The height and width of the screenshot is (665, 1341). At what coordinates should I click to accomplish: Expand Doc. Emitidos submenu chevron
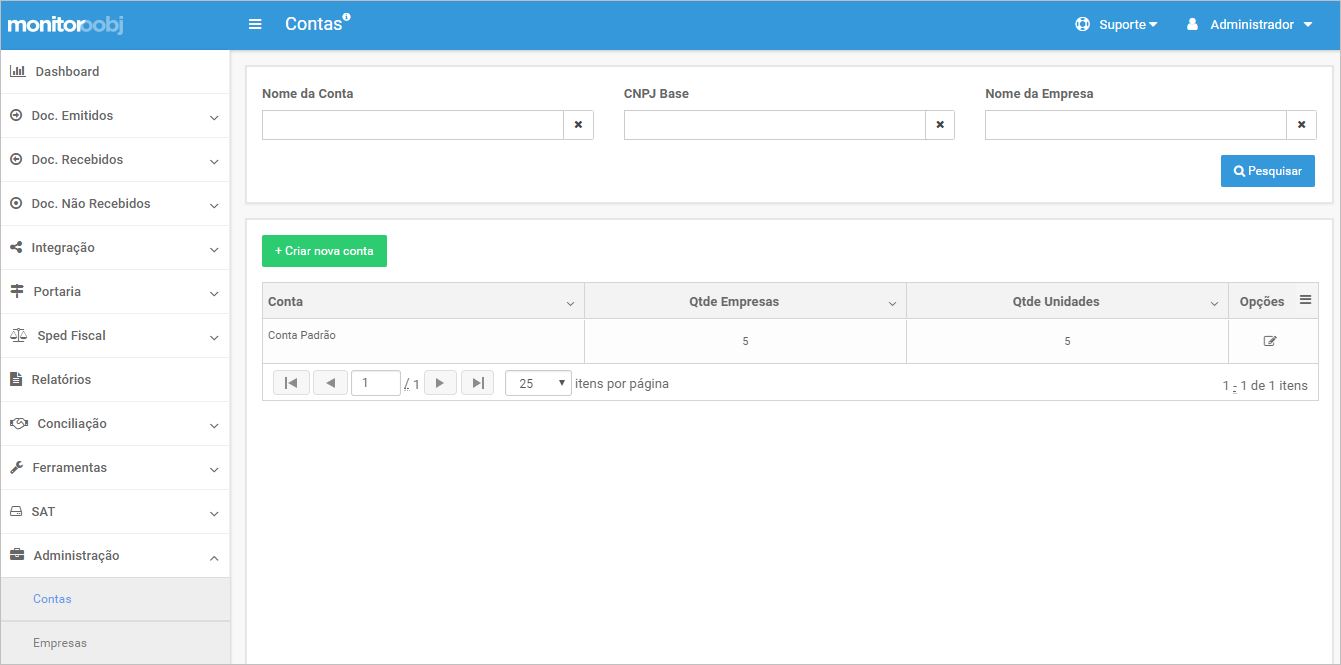214,118
